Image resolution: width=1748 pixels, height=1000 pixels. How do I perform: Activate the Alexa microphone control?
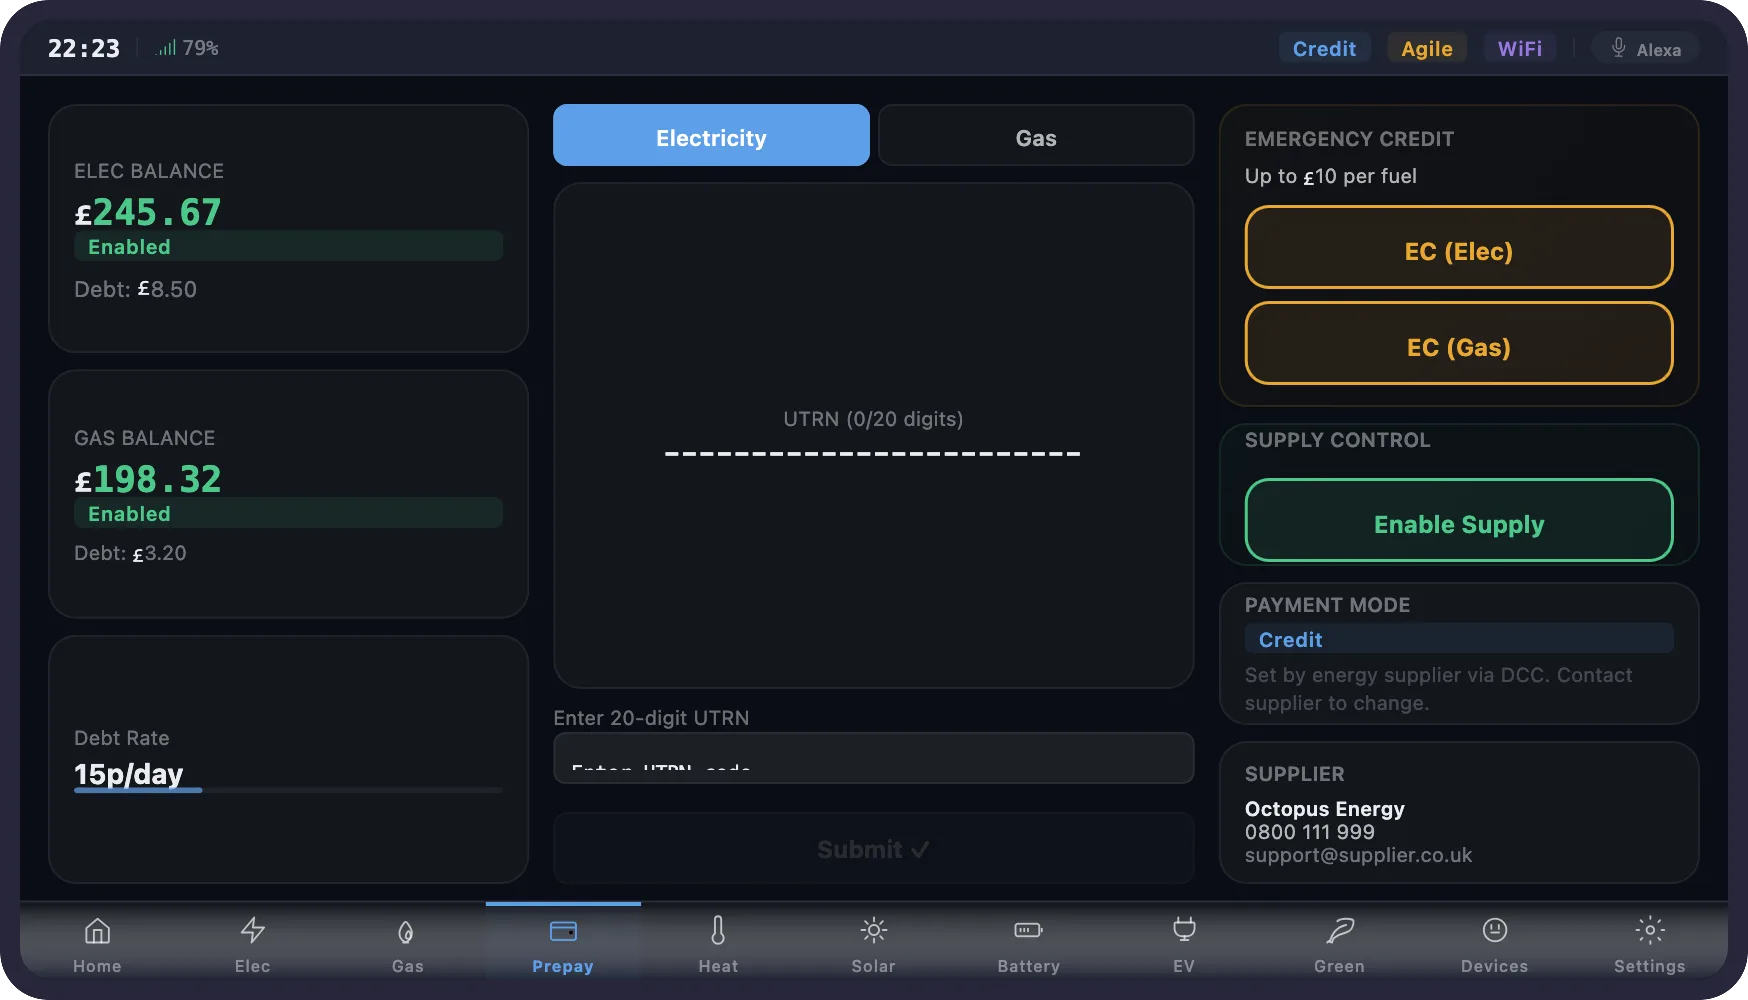pos(1645,47)
